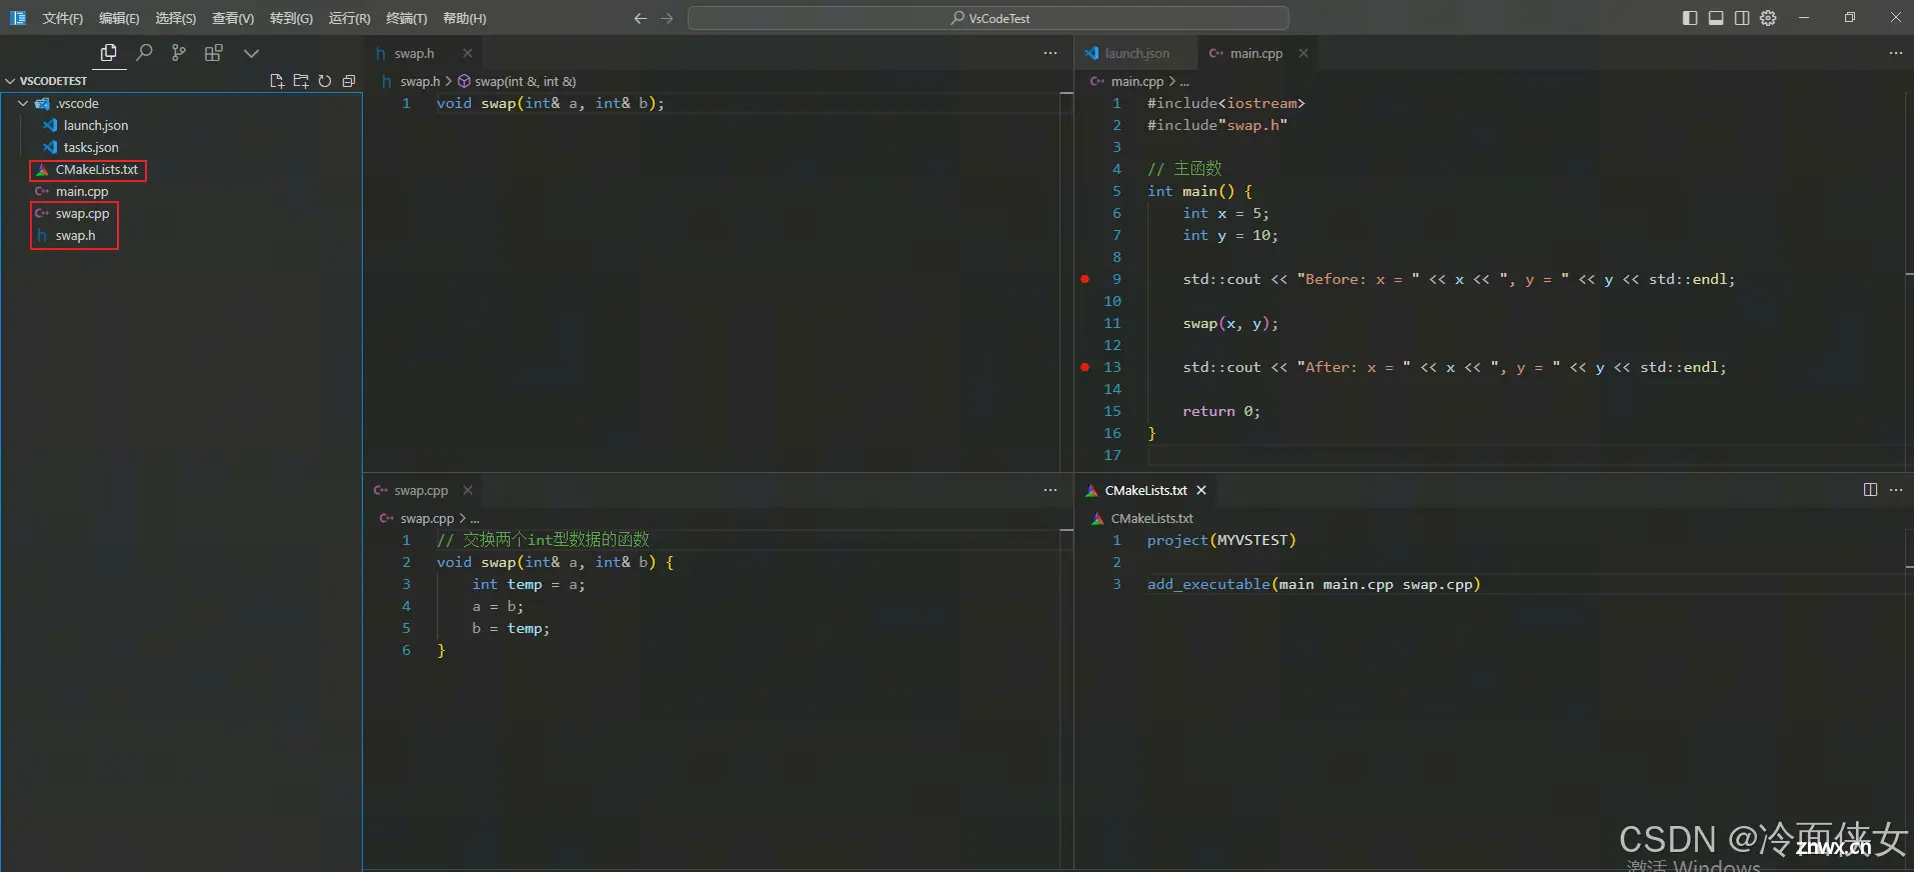Click the CMakeLists.txt breadcrumb file name

1152,518
